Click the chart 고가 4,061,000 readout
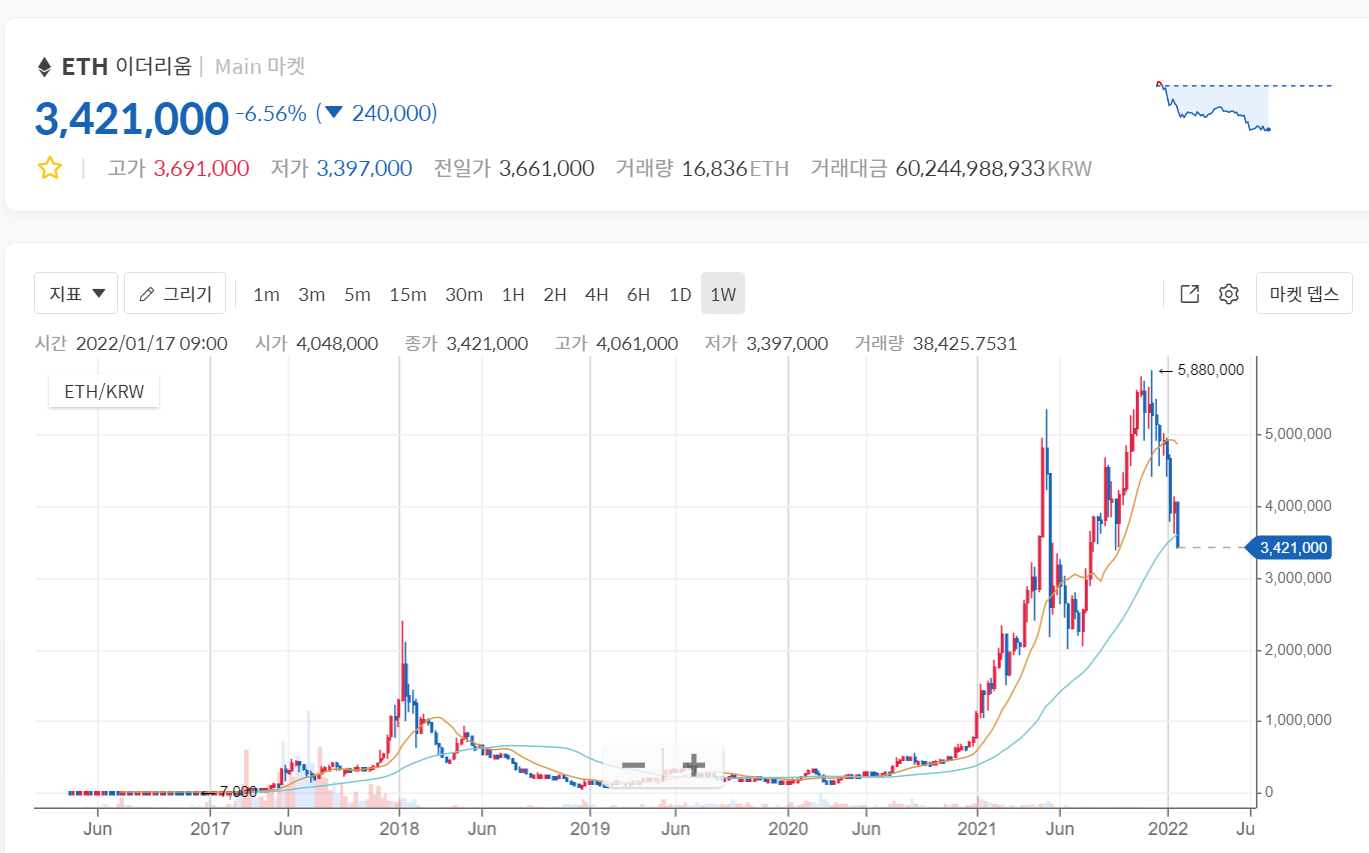 coord(616,344)
